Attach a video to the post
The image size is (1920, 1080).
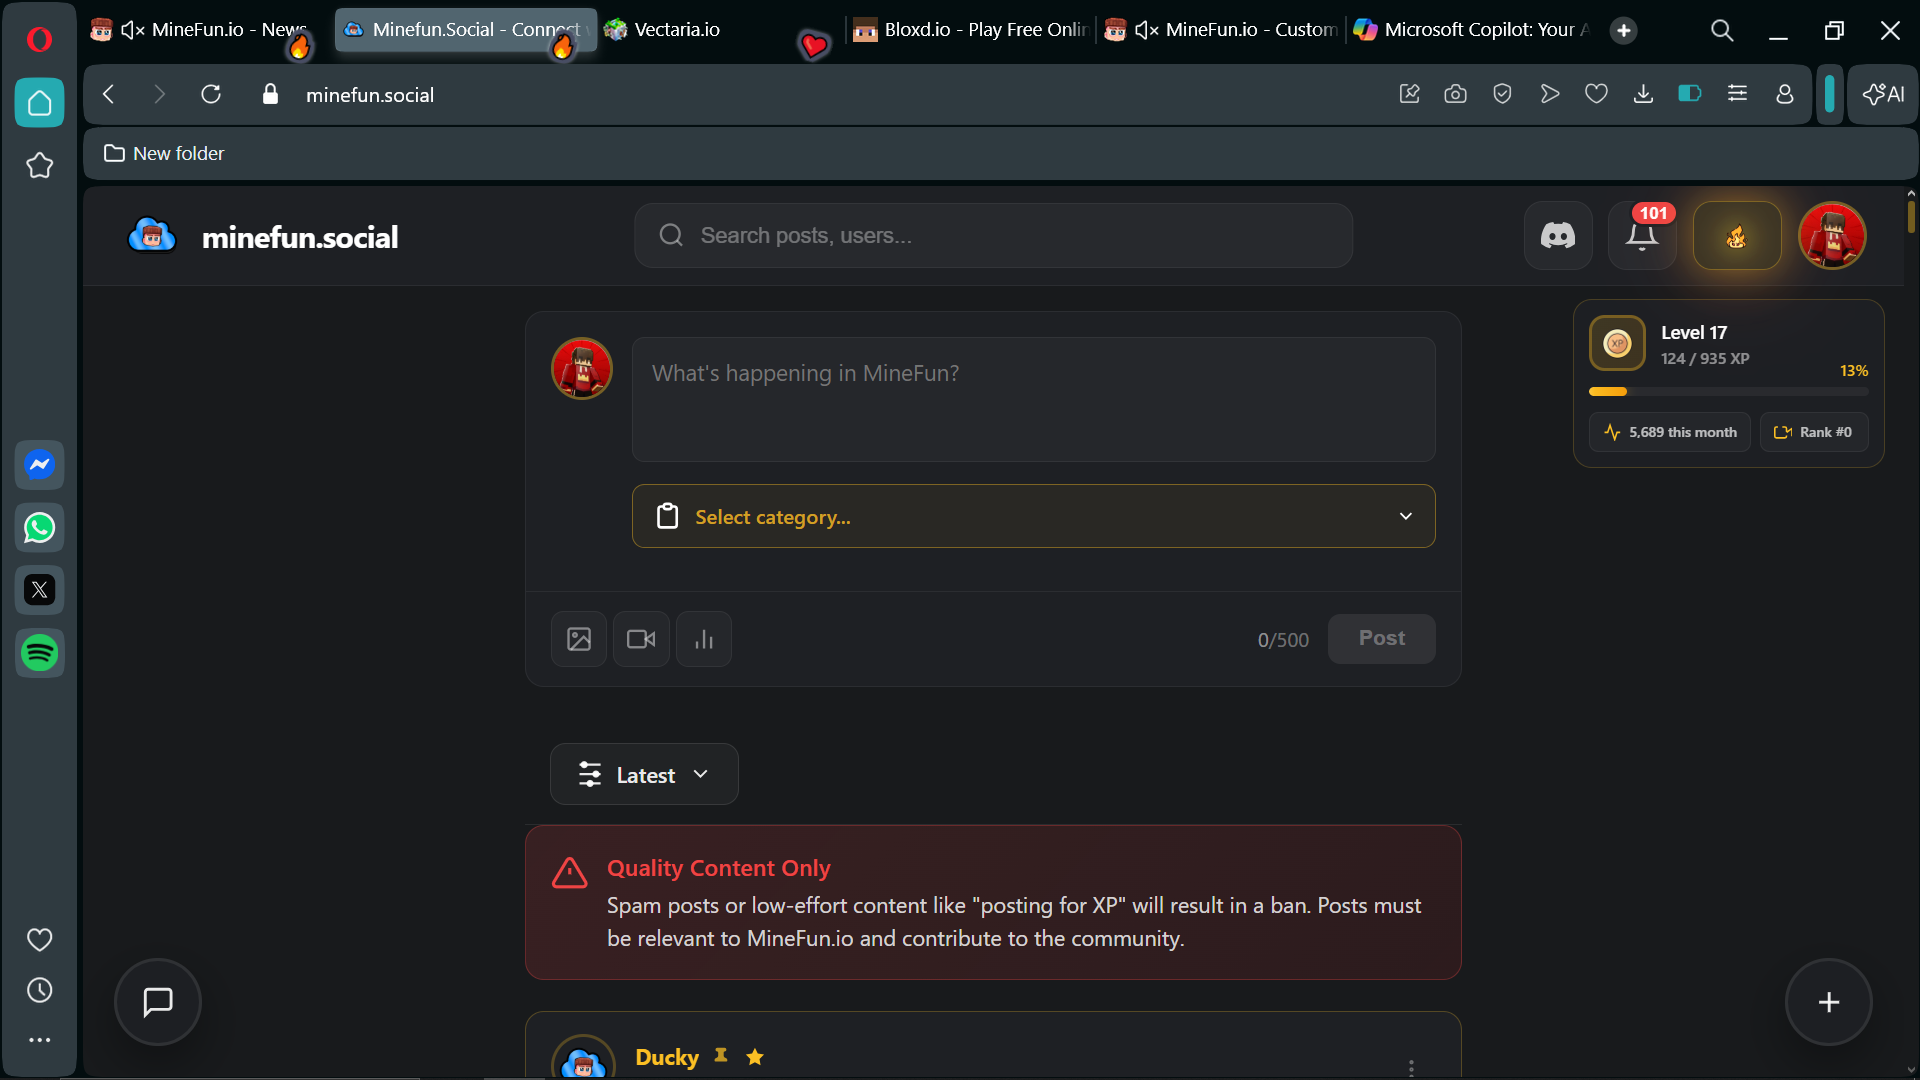(641, 639)
